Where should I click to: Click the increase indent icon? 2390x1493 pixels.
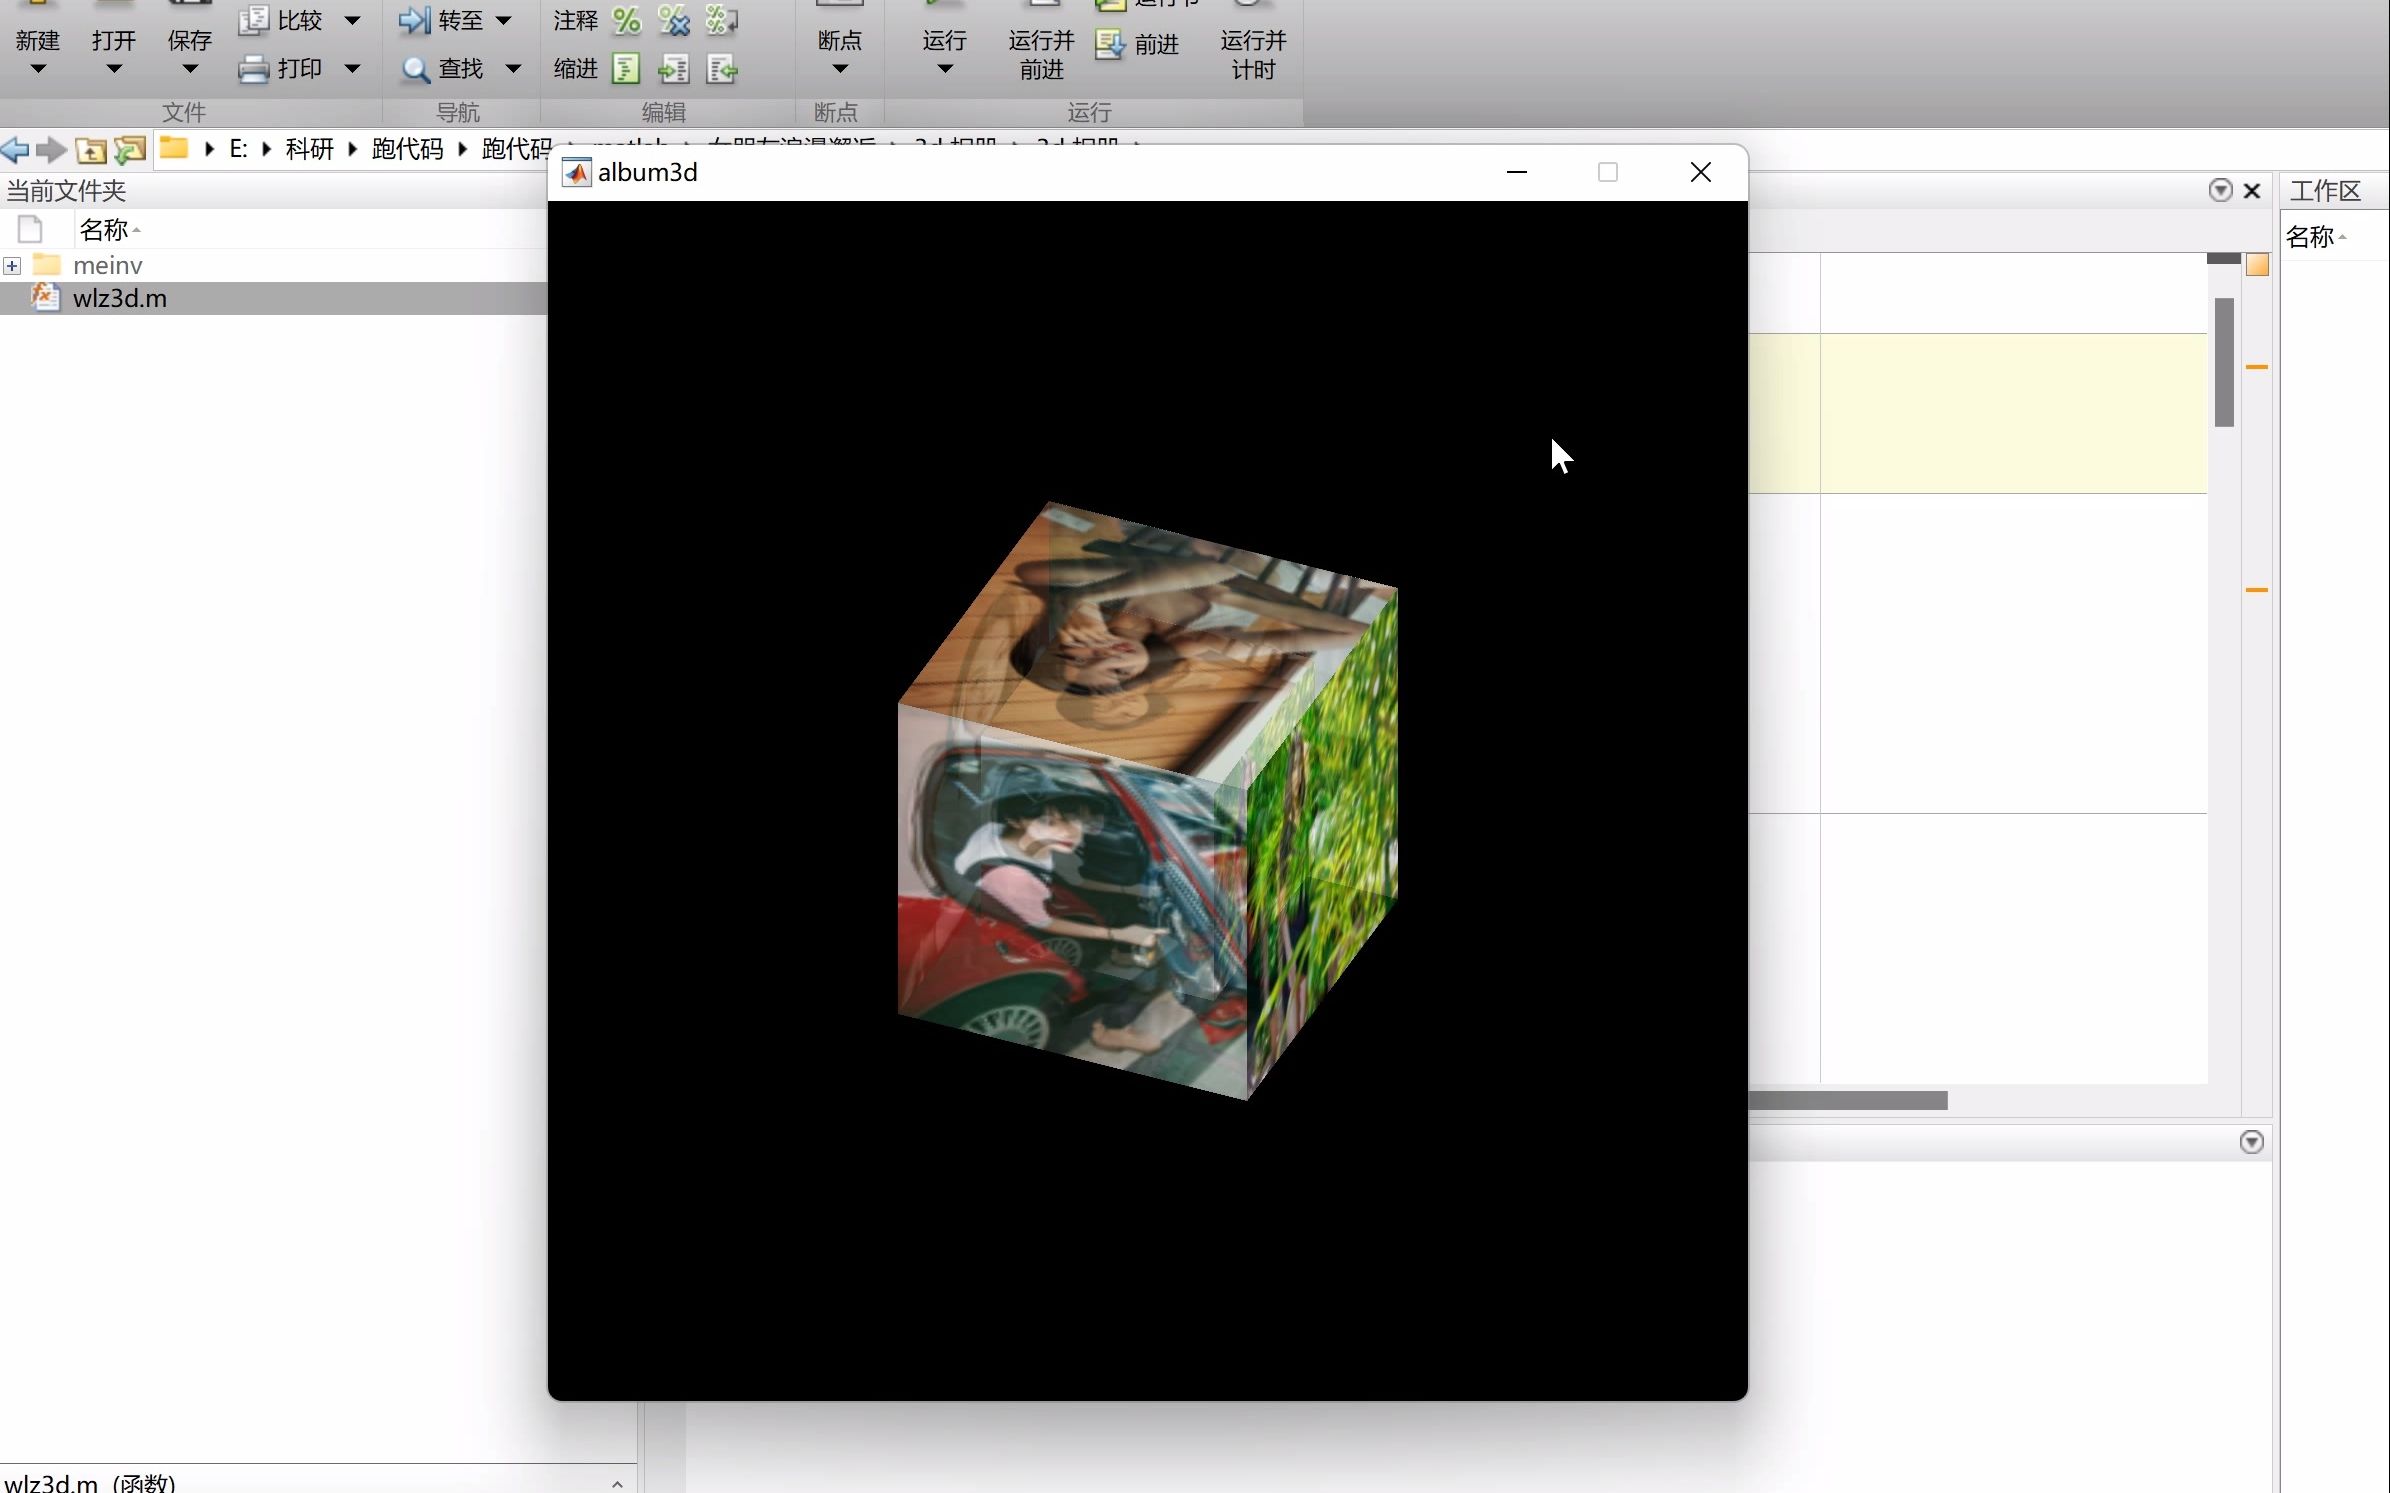point(674,69)
